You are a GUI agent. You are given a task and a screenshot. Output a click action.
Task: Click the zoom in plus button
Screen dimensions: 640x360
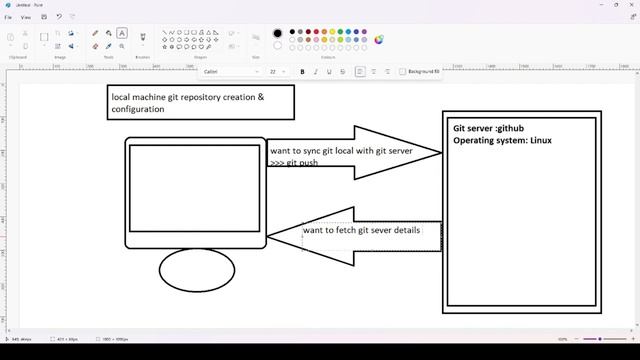[633, 339]
